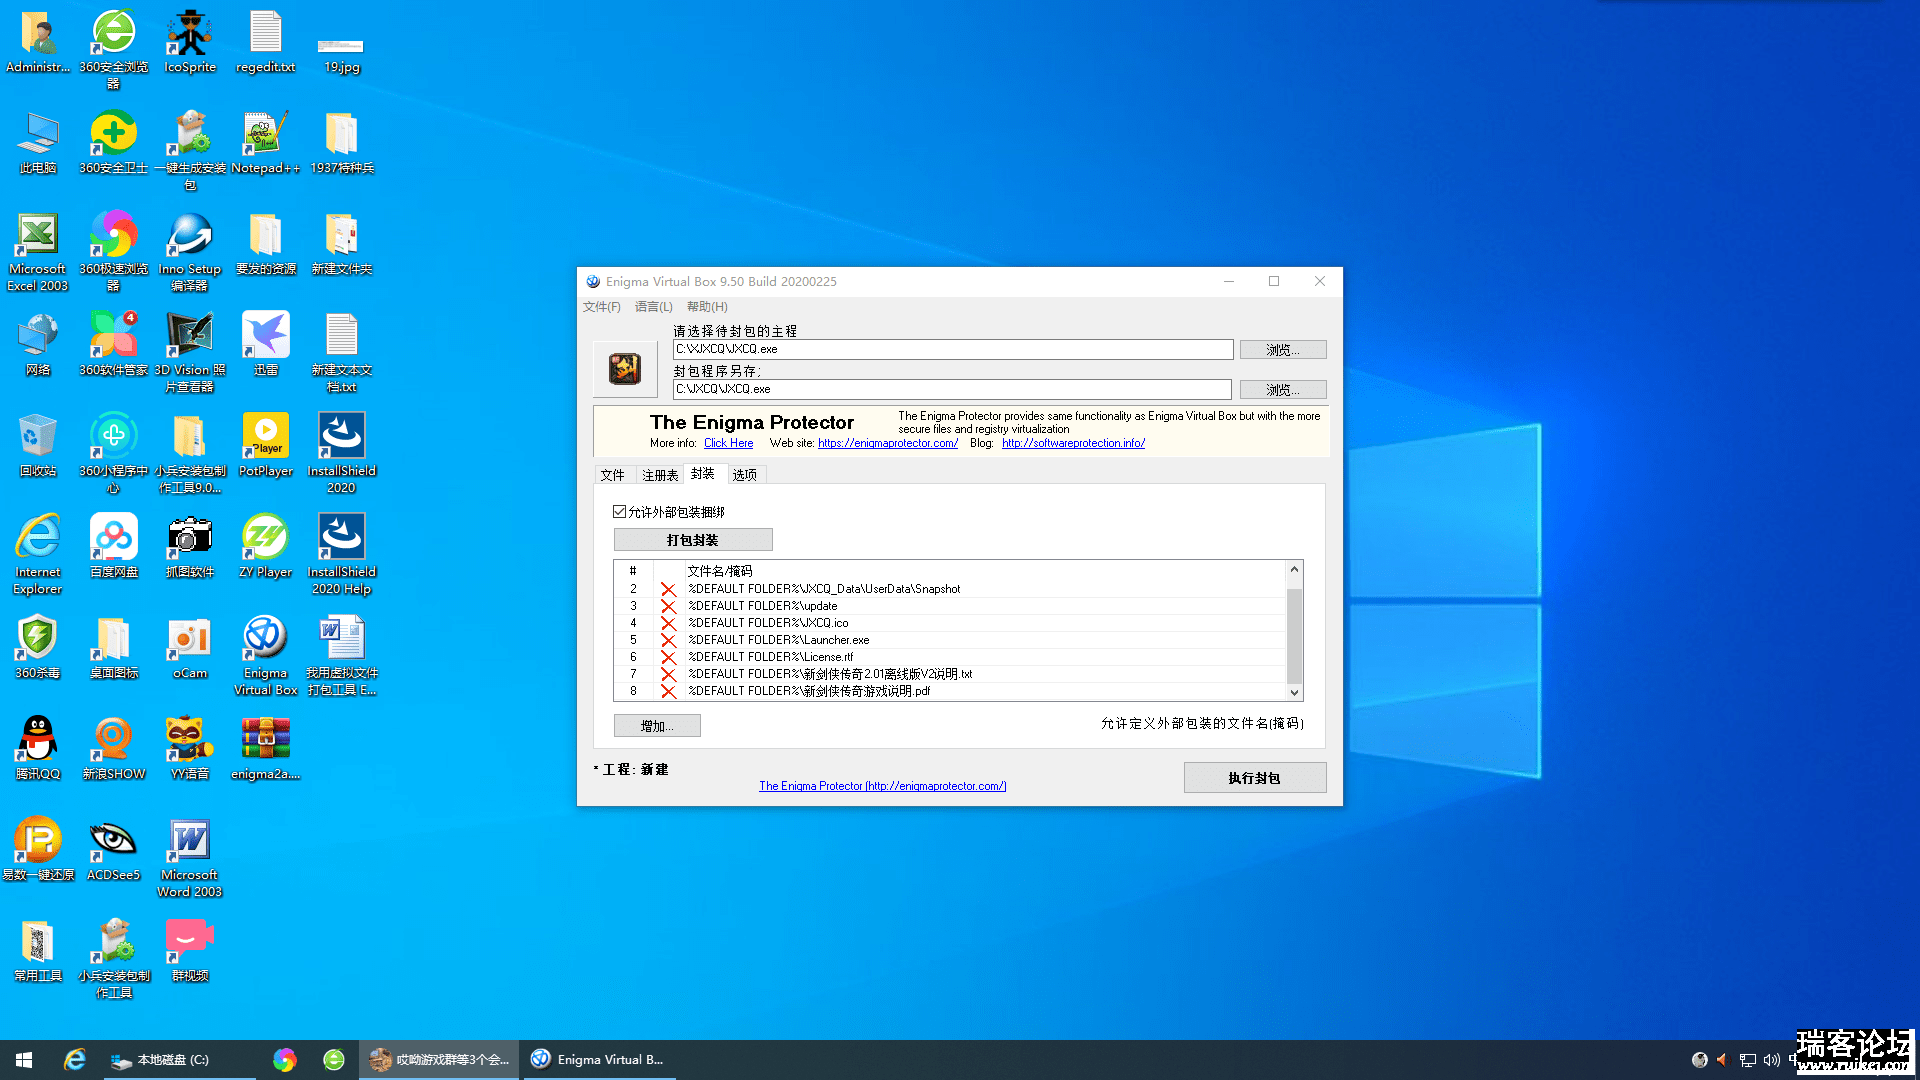Switch to the 注册表 tab
The image size is (1920, 1080).
(x=660, y=475)
